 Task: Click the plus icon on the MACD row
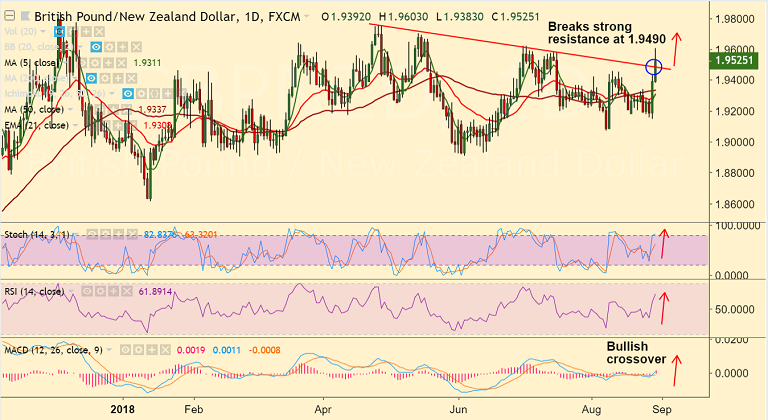point(152,350)
